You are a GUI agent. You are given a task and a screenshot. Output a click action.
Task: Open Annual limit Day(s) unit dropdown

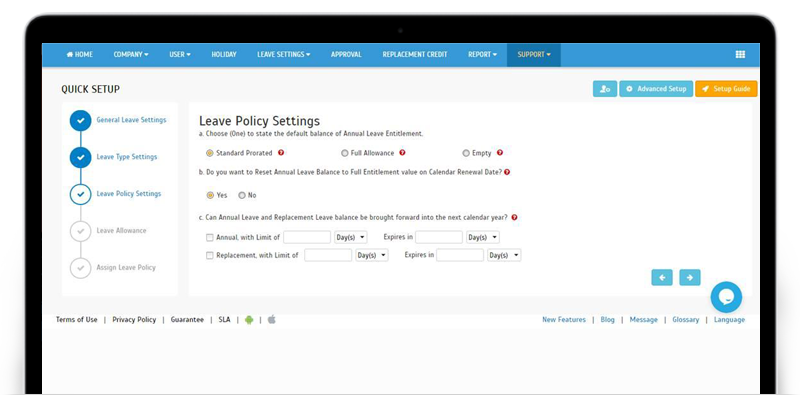point(351,237)
